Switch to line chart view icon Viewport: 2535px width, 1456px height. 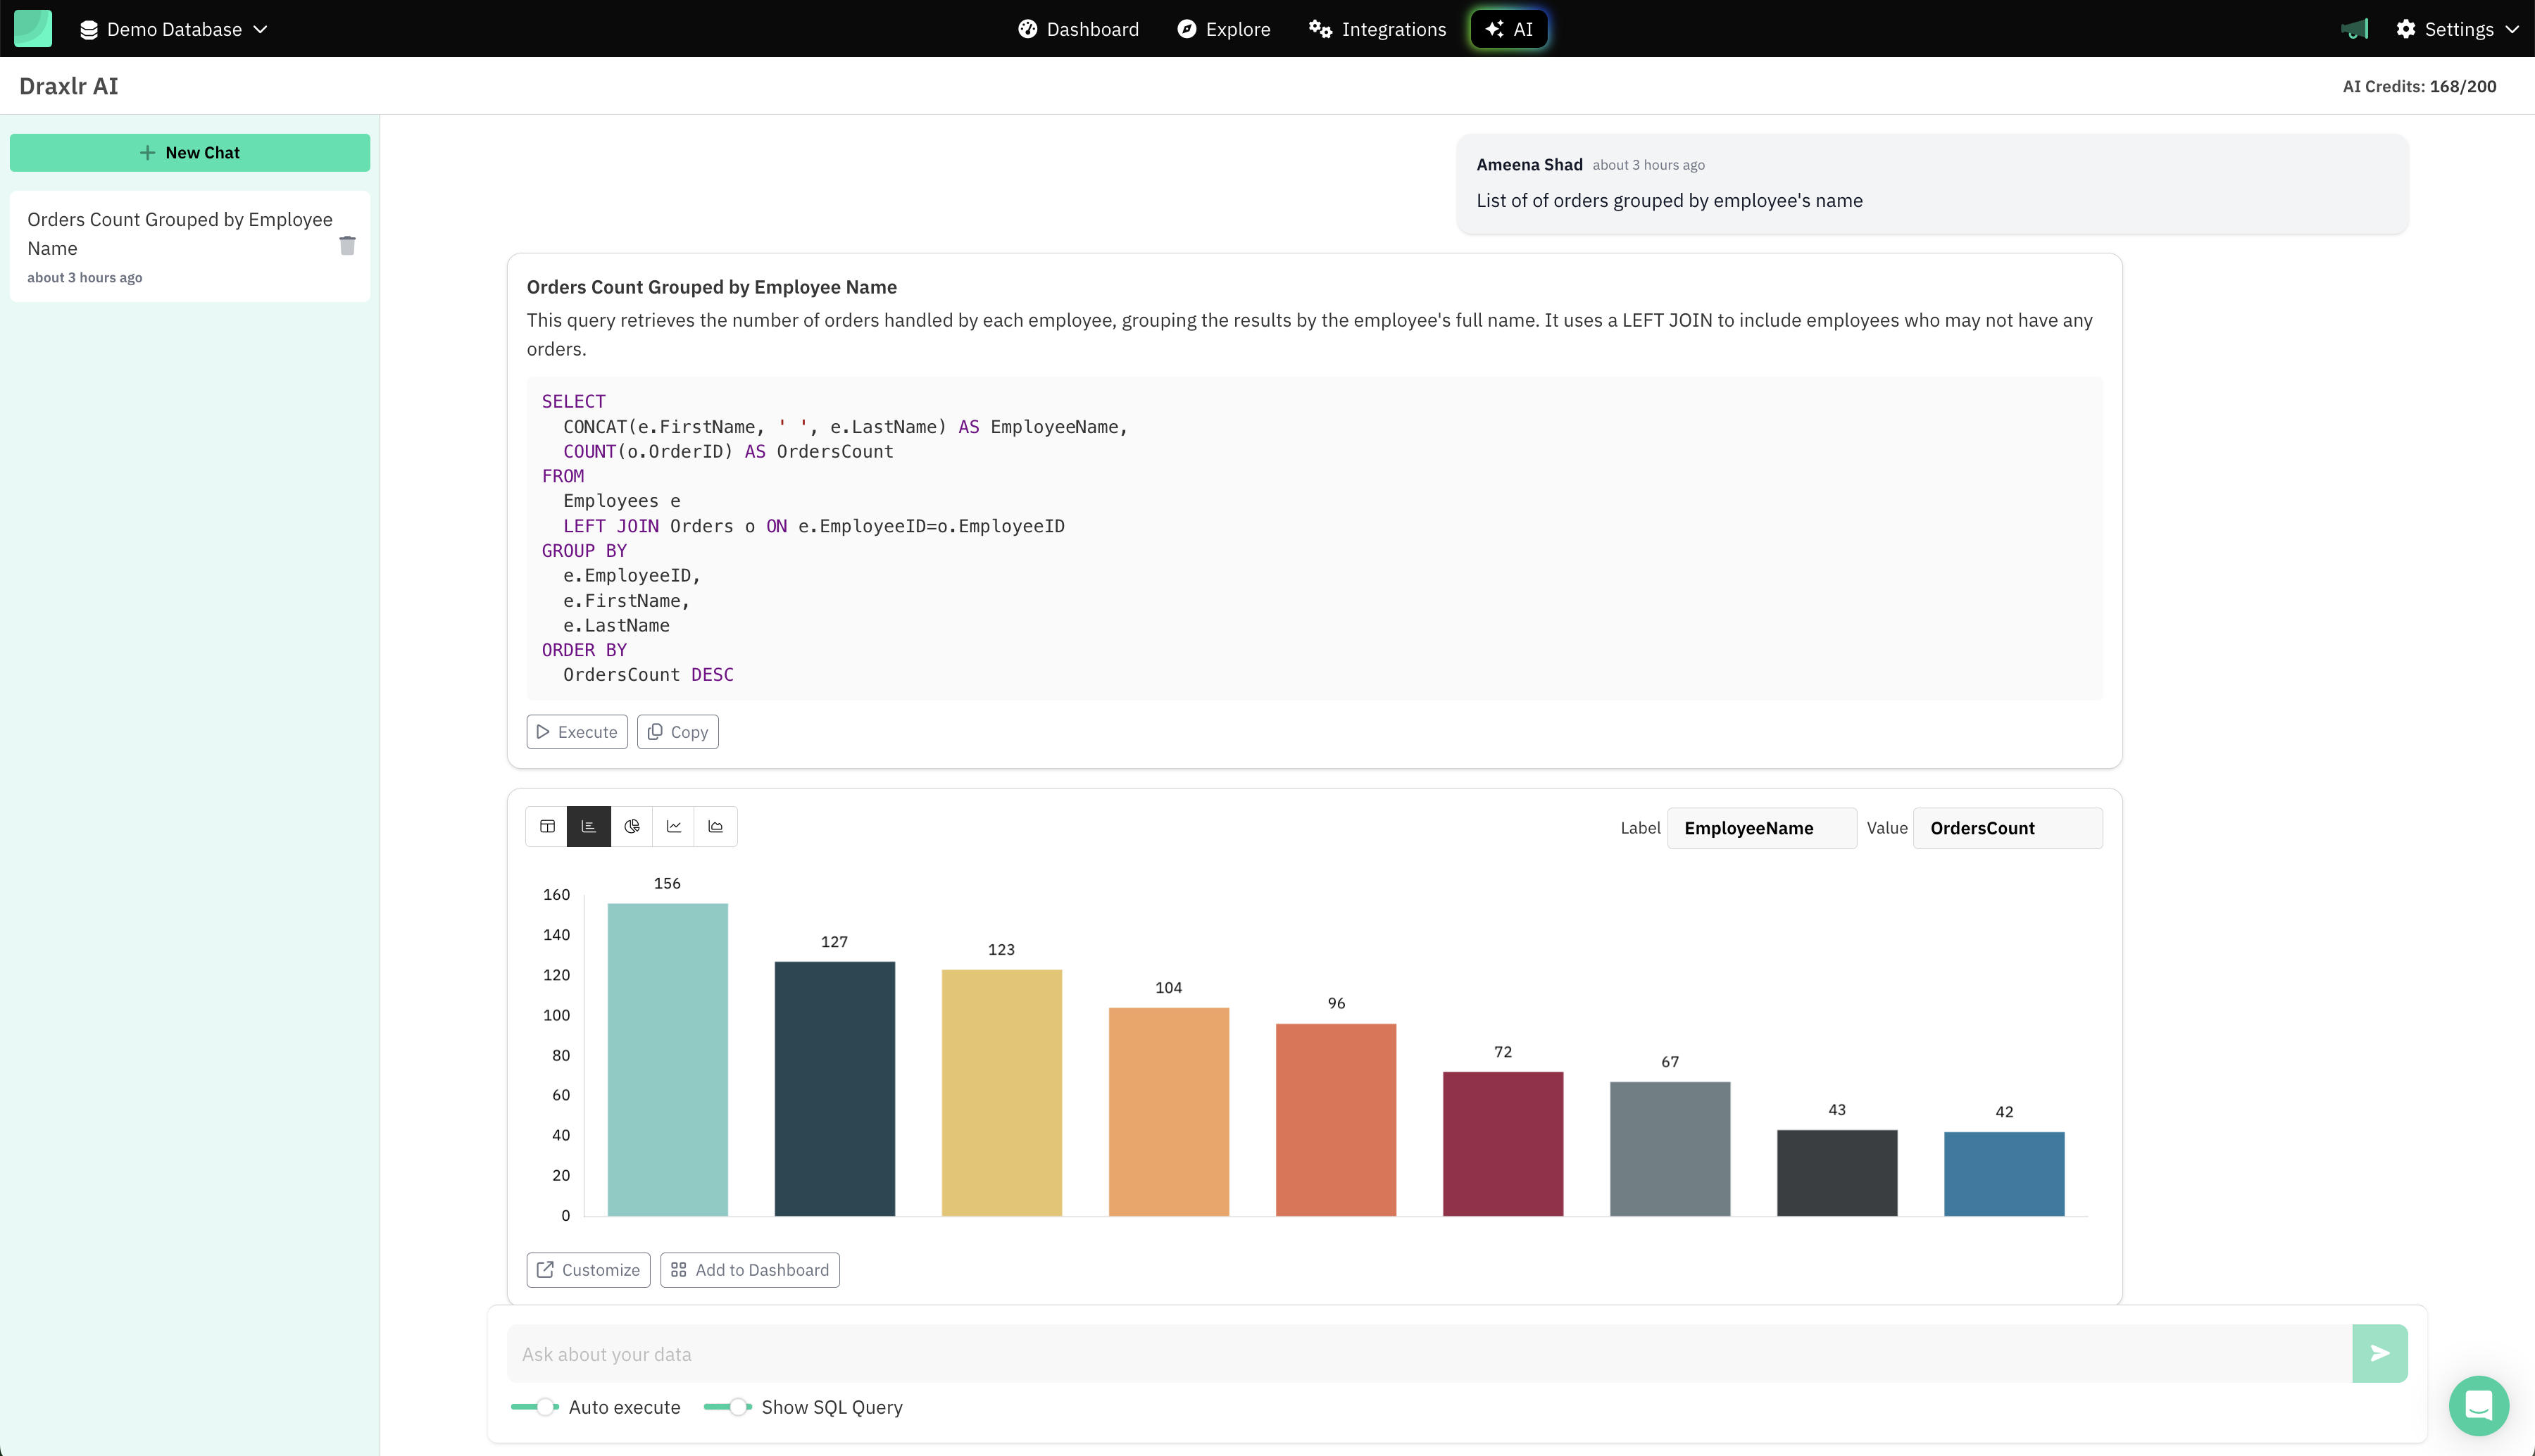click(674, 826)
